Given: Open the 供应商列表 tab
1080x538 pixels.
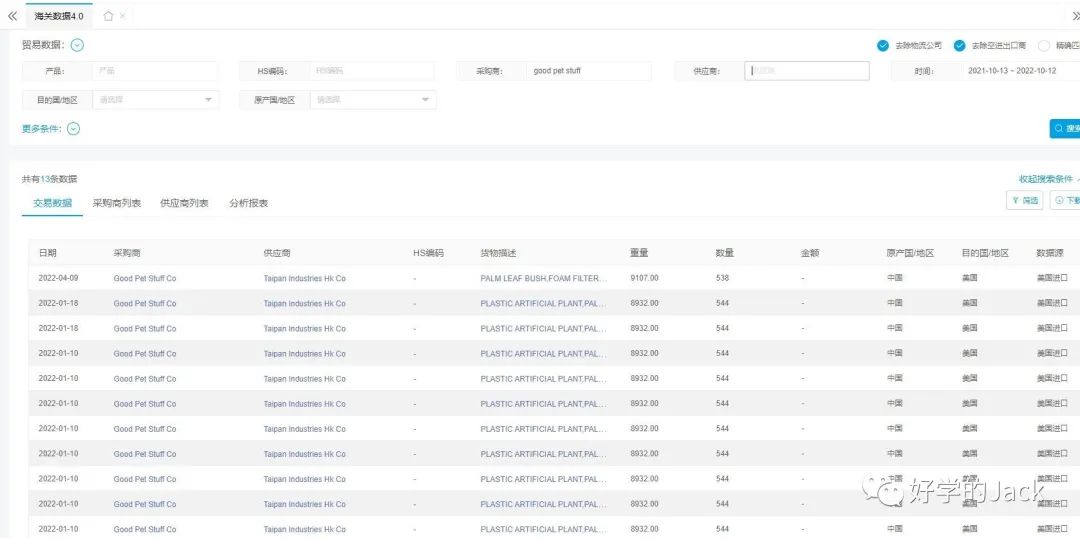Looking at the screenshot, I should point(184,203).
